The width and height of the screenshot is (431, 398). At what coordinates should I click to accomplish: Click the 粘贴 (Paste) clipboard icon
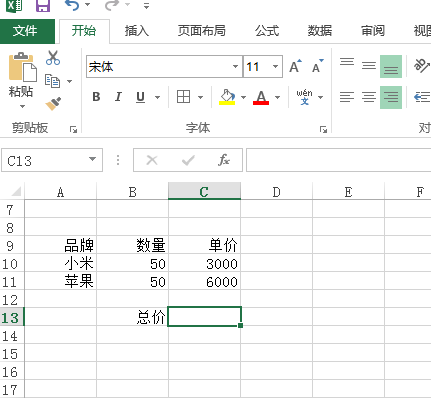(22, 67)
